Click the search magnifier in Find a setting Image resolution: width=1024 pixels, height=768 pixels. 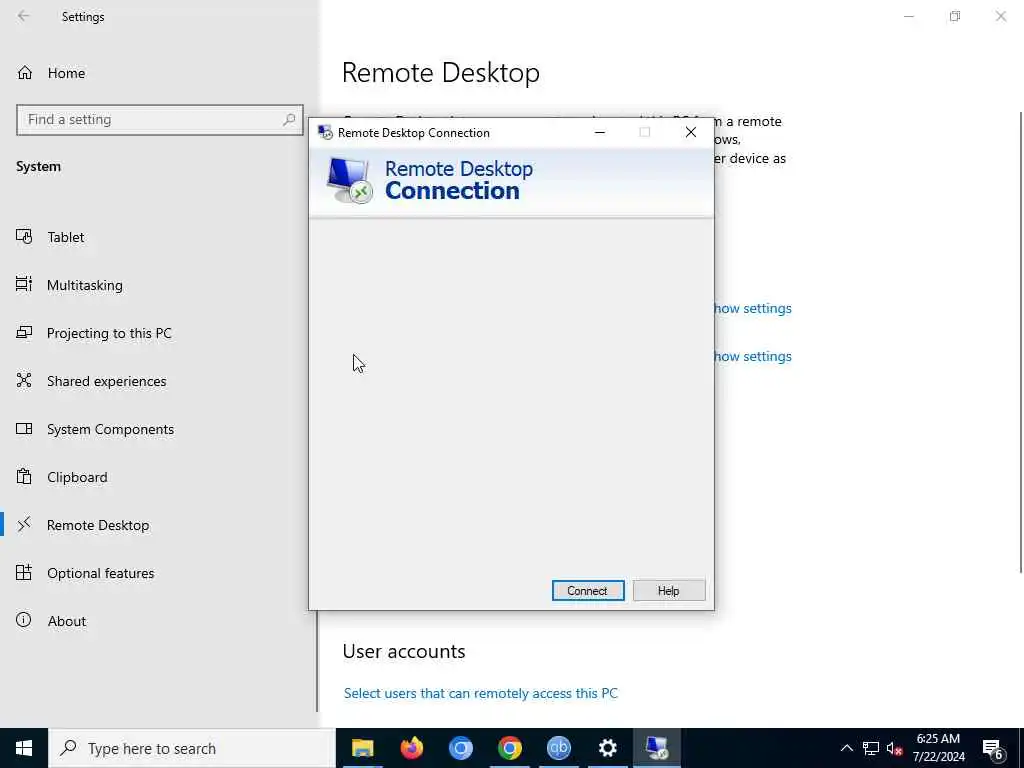[x=289, y=120]
